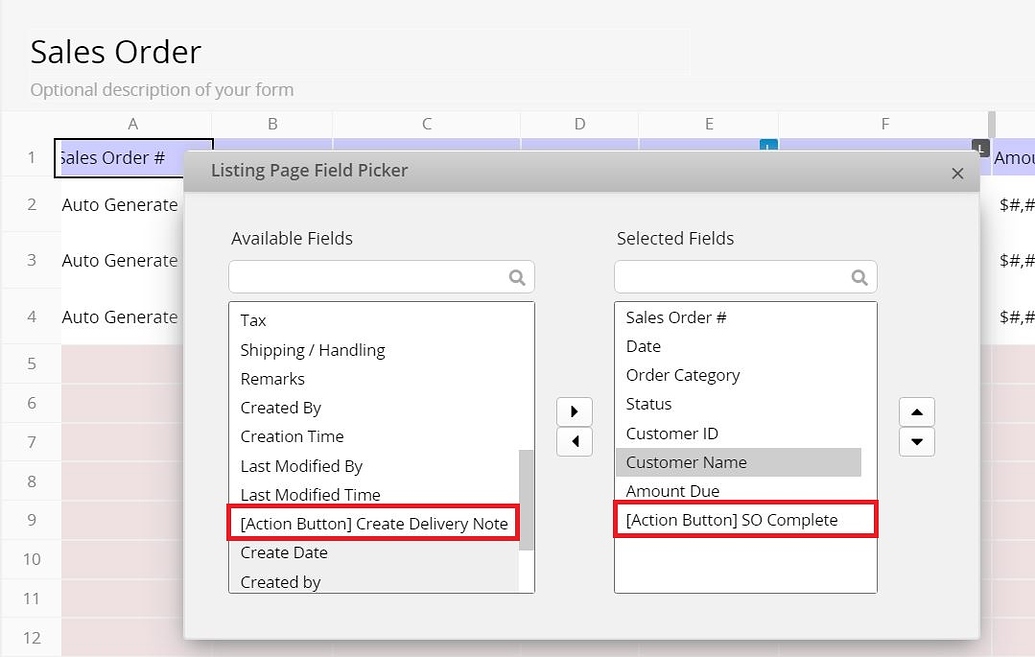Click the search icon under Selected Fields
Viewport: 1035px width, 657px height.
click(x=860, y=277)
